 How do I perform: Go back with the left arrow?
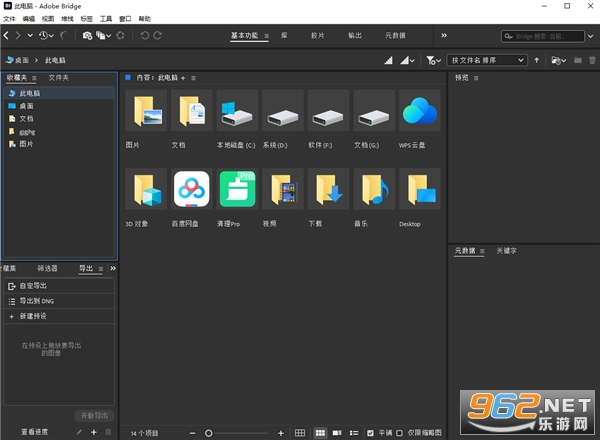click(6, 36)
